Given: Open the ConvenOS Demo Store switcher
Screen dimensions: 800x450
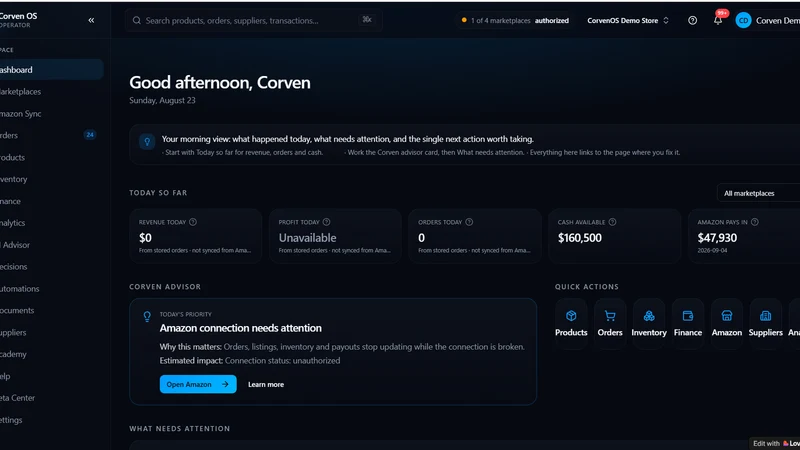Looking at the screenshot, I should [x=628, y=20].
